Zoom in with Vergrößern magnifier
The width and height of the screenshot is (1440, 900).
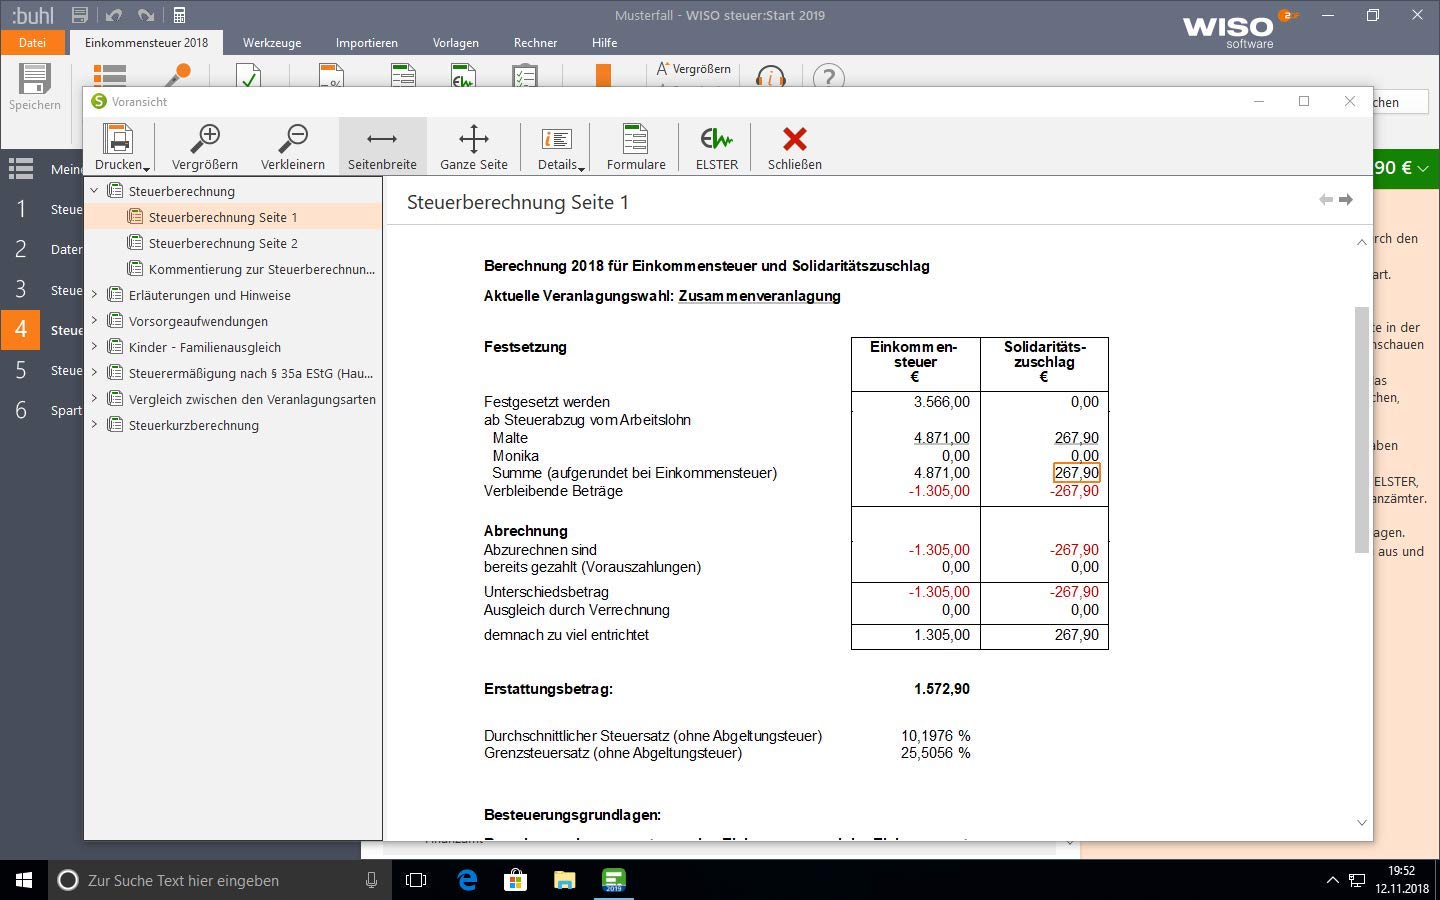pos(205,146)
